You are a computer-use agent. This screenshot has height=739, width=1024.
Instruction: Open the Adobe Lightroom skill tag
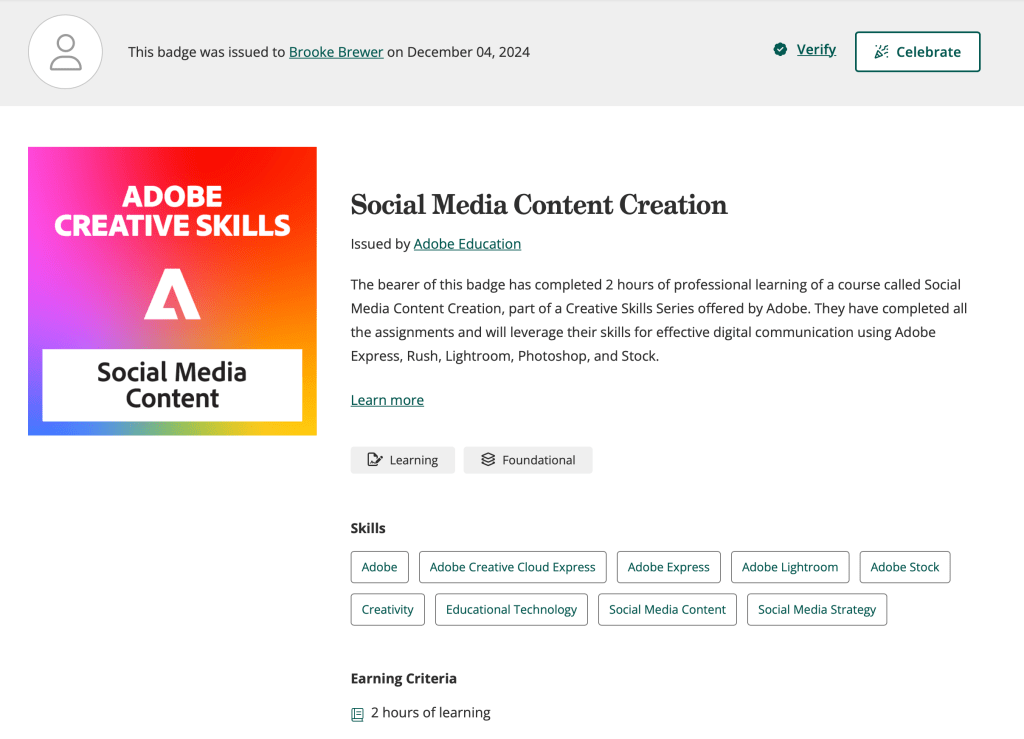790,567
